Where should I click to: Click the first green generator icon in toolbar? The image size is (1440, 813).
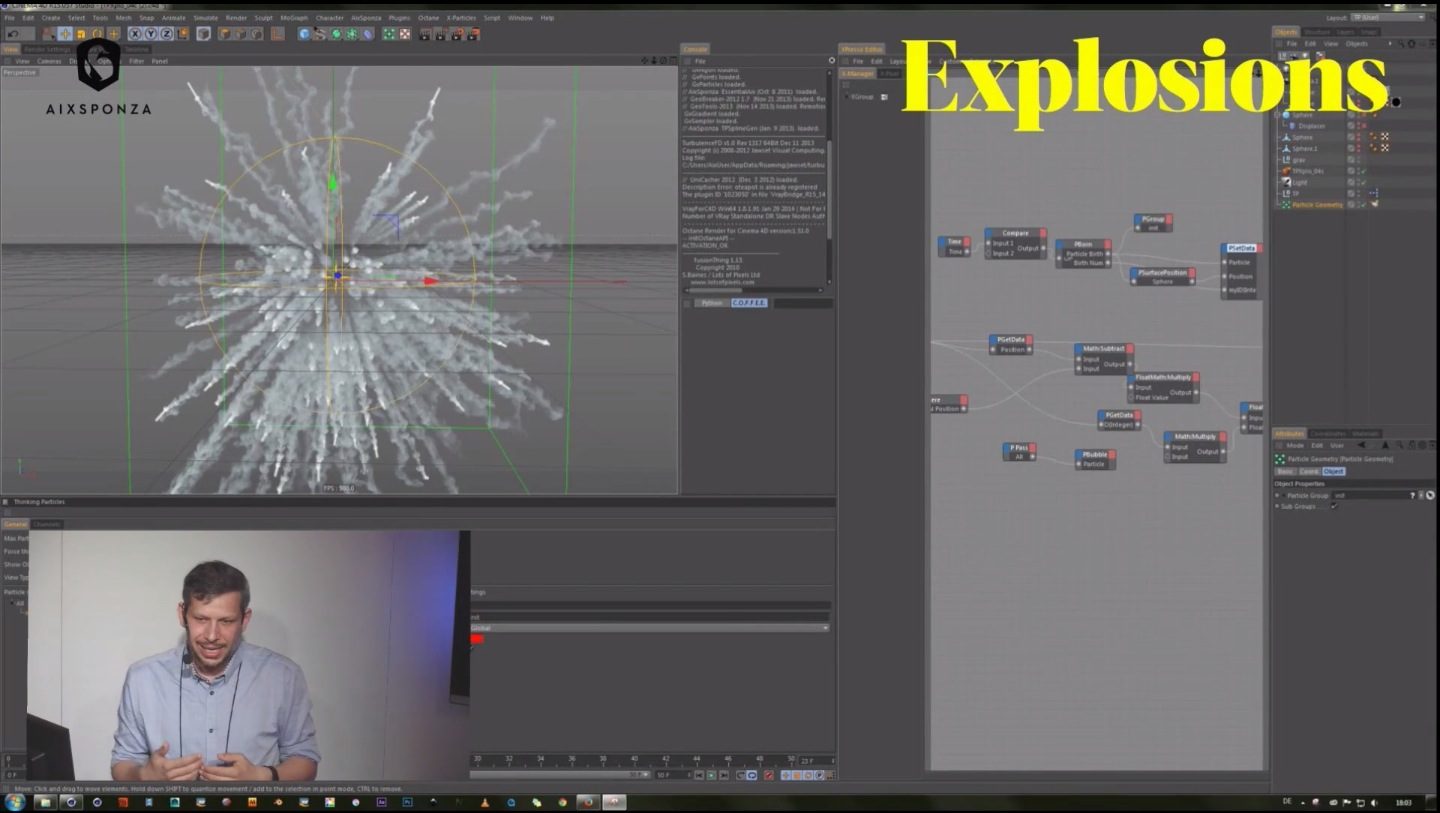(x=336, y=34)
